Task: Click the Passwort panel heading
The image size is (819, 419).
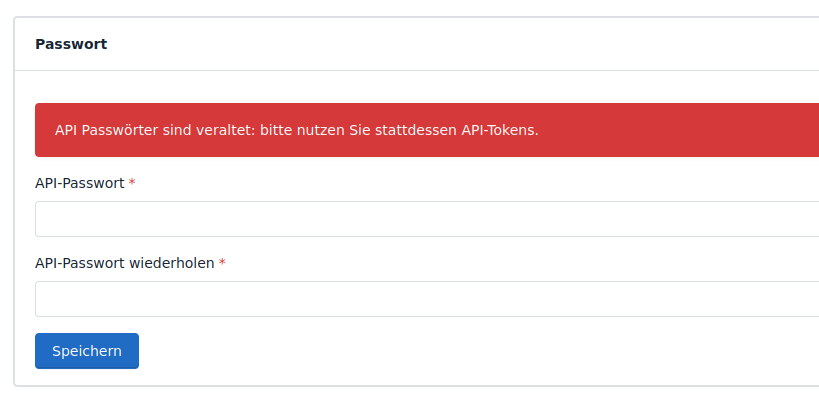Action: click(71, 44)
